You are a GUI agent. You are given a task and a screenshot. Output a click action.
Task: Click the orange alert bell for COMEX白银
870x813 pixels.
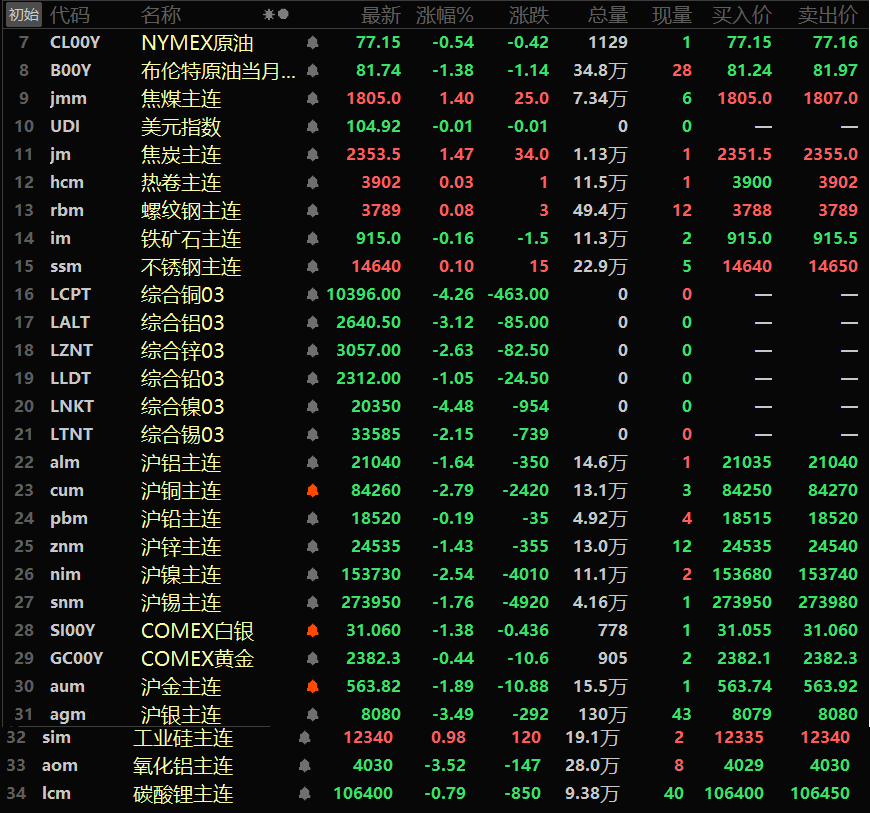(312, 631)
